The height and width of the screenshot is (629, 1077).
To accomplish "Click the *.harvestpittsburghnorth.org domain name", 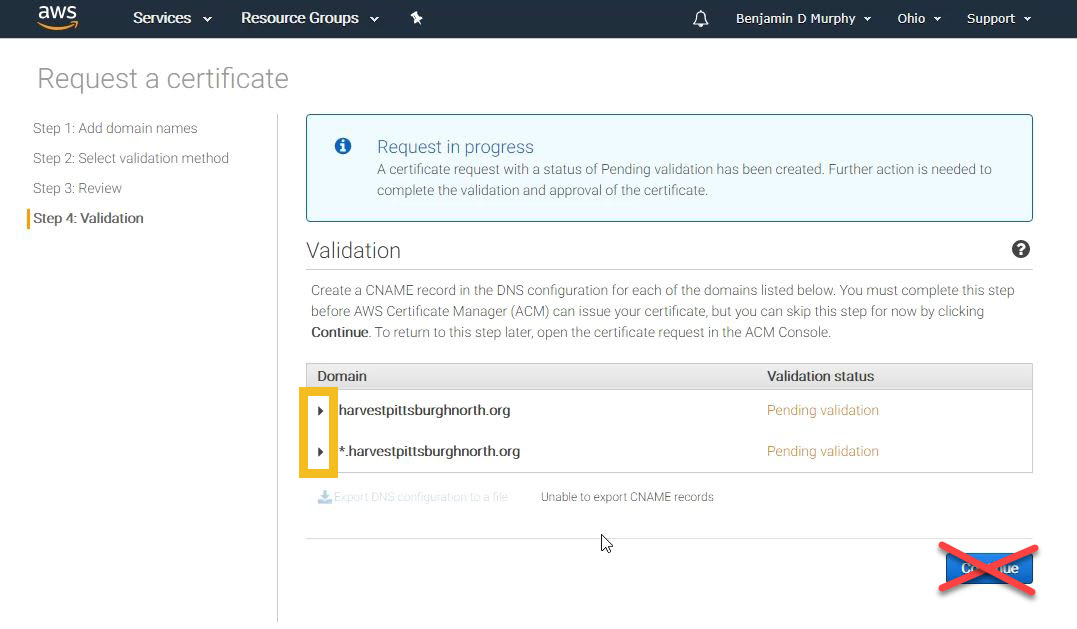I will click(x=429, y=451).
